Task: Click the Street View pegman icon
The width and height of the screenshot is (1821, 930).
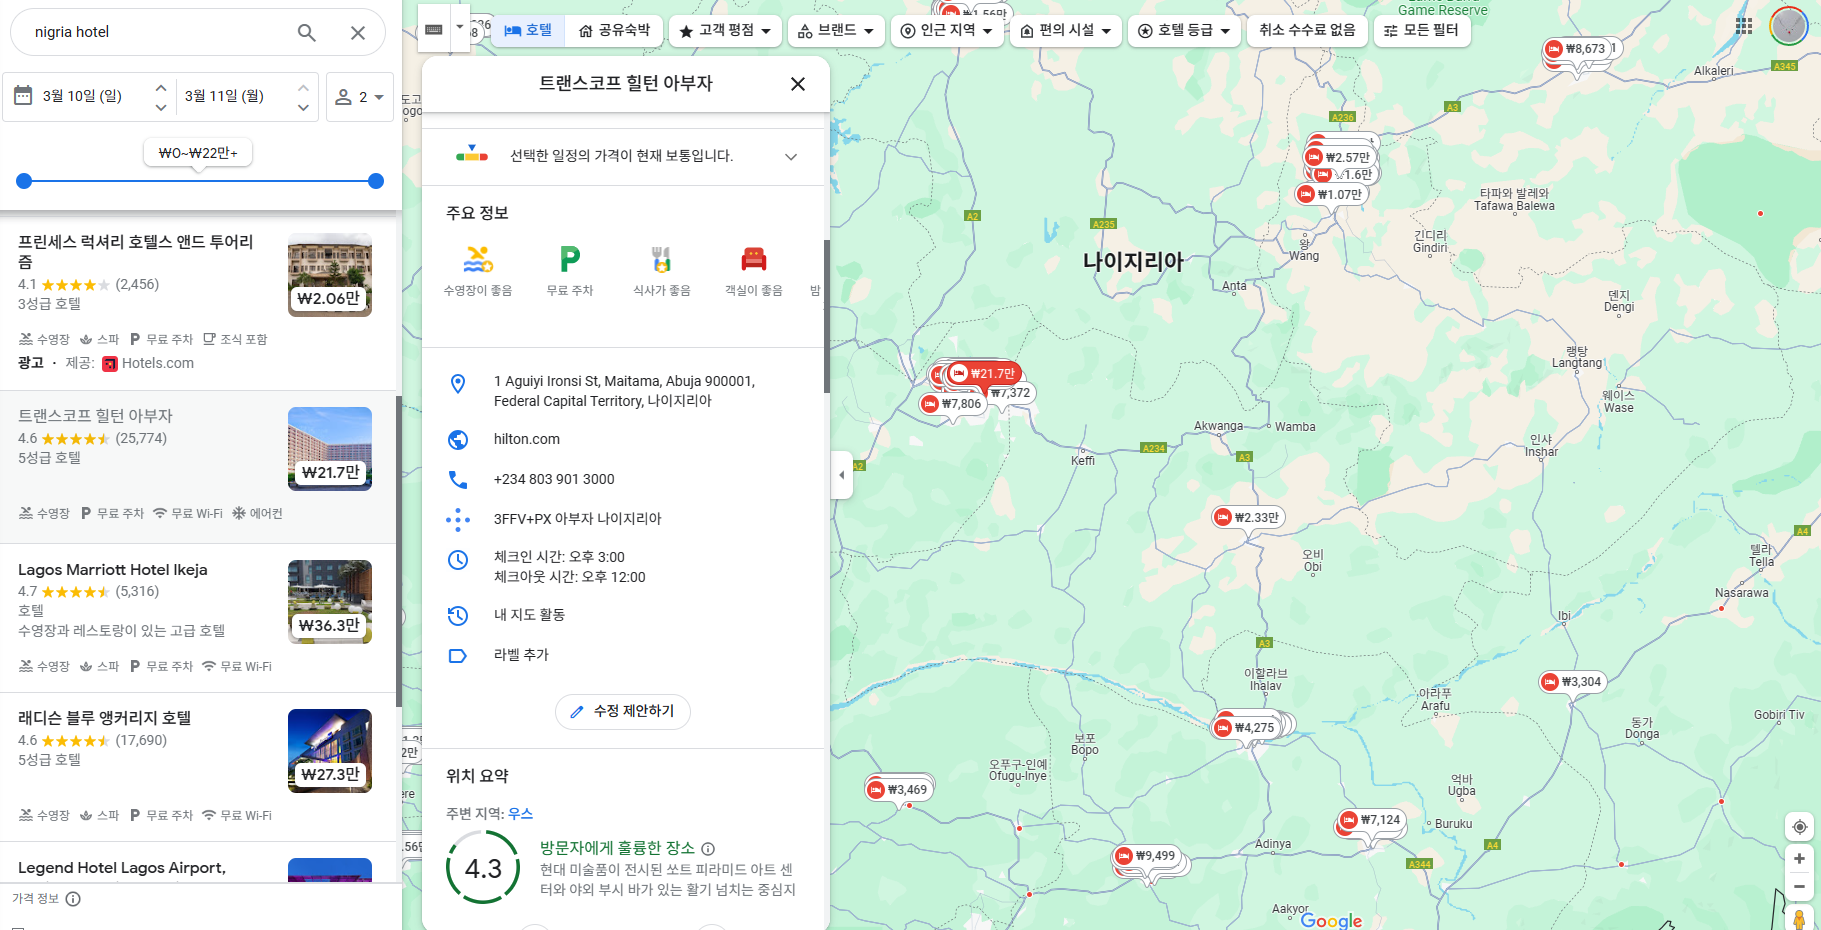Action: pos(1799,918)
